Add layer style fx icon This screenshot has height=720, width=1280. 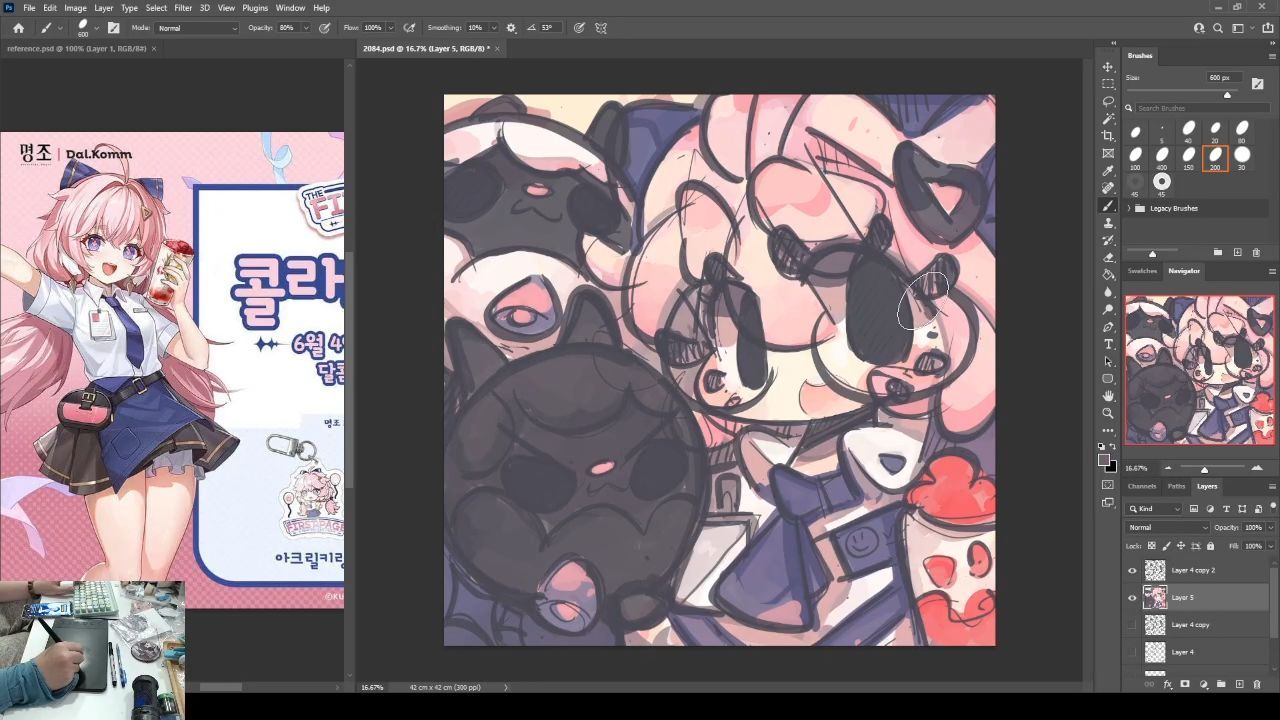click(x=1167, y=684)
